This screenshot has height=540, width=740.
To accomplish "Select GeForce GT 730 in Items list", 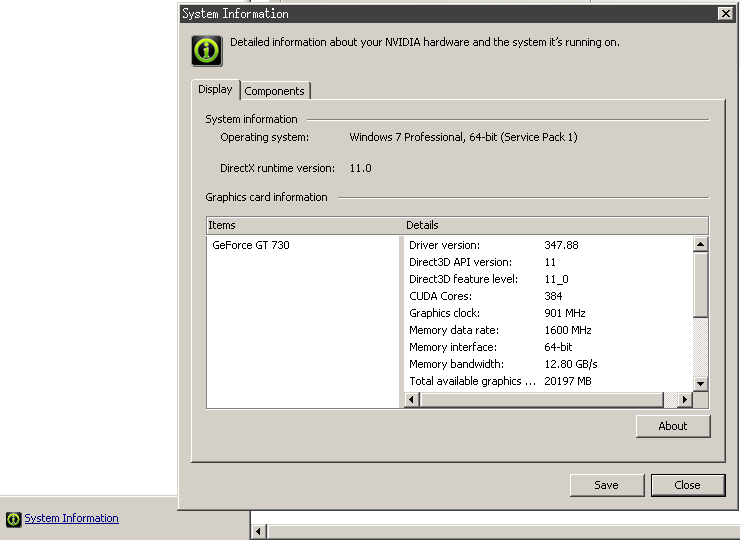I will (251, 245).
